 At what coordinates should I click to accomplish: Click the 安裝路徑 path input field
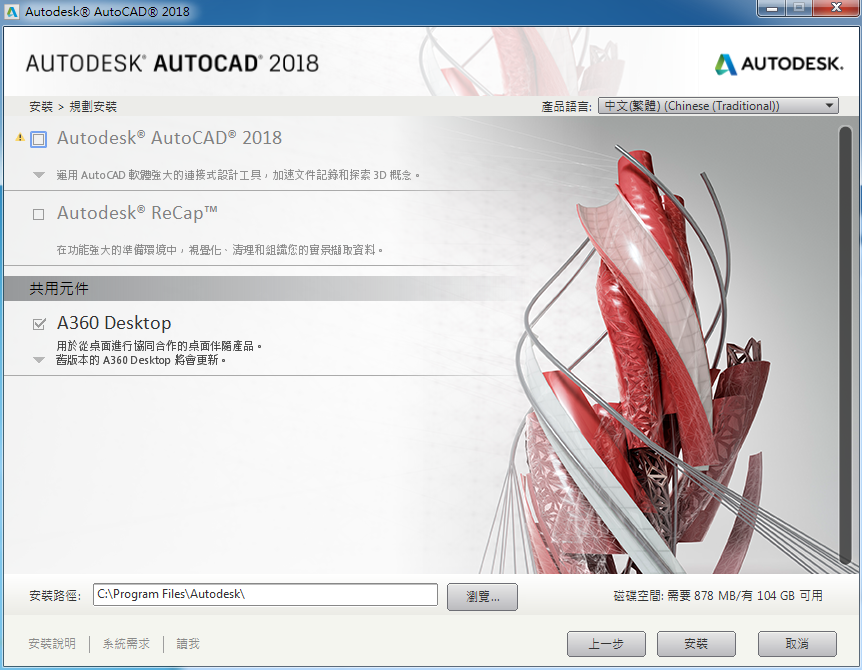click(266, 595)
